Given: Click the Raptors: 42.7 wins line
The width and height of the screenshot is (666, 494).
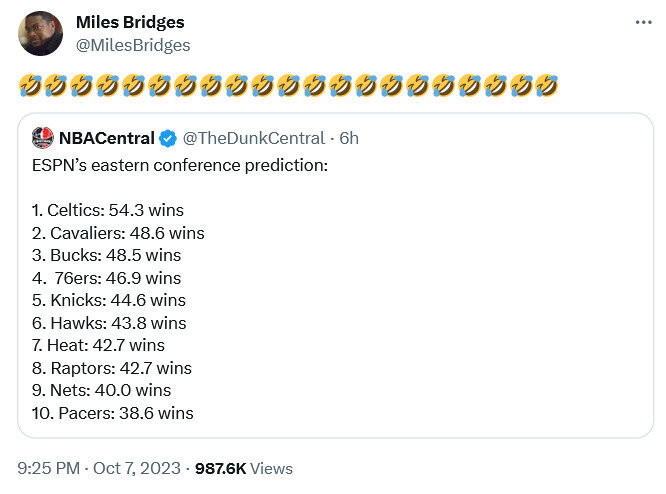Looking at the screenshot, I should [111, 368].
